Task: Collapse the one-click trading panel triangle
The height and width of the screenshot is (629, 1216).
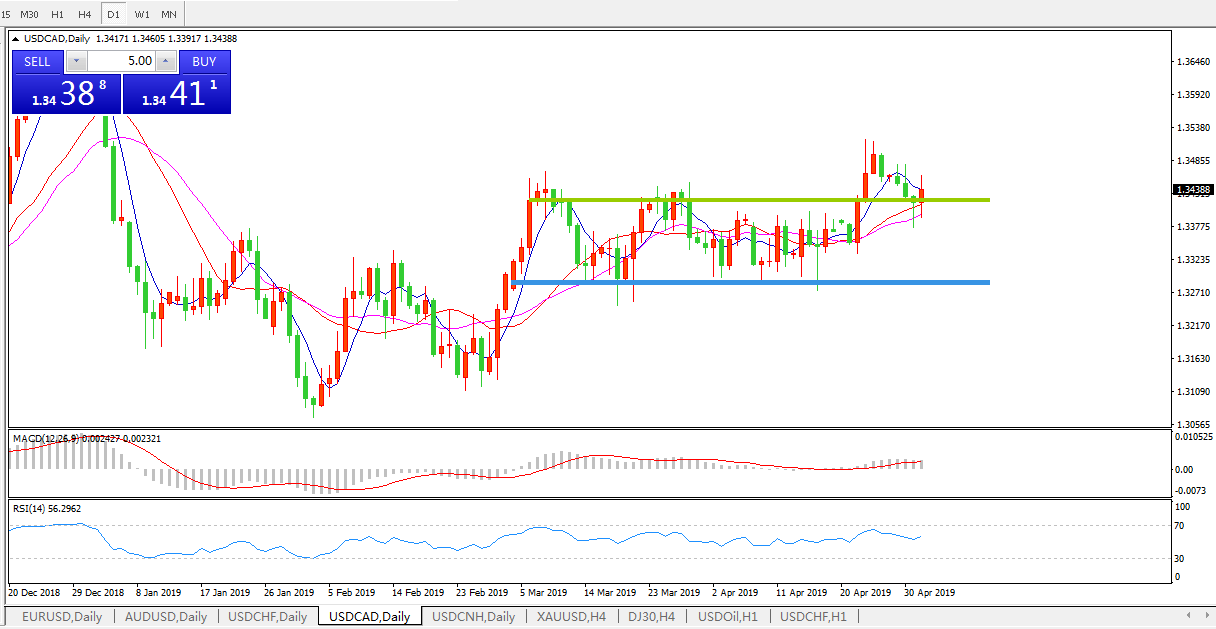Action: (15, 39)
